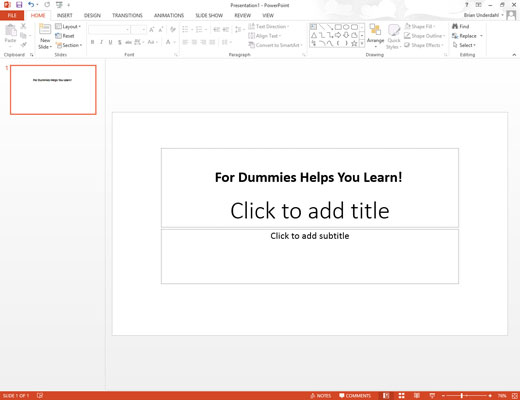
Task: Click the Clear All Formatting icon
Action: coord(173,30)
